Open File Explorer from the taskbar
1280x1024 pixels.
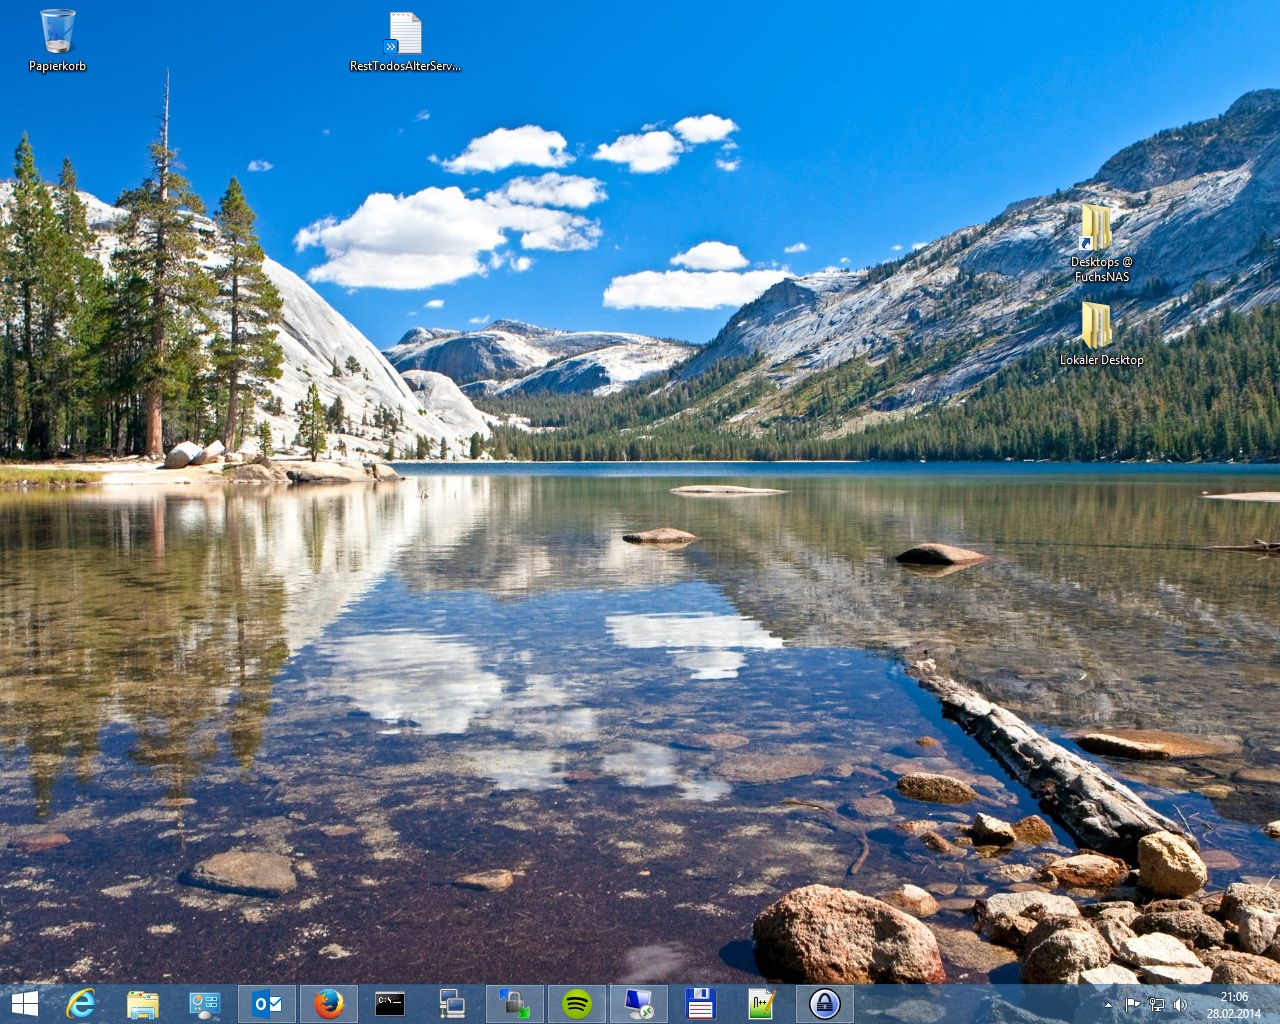pos(143,1004)
